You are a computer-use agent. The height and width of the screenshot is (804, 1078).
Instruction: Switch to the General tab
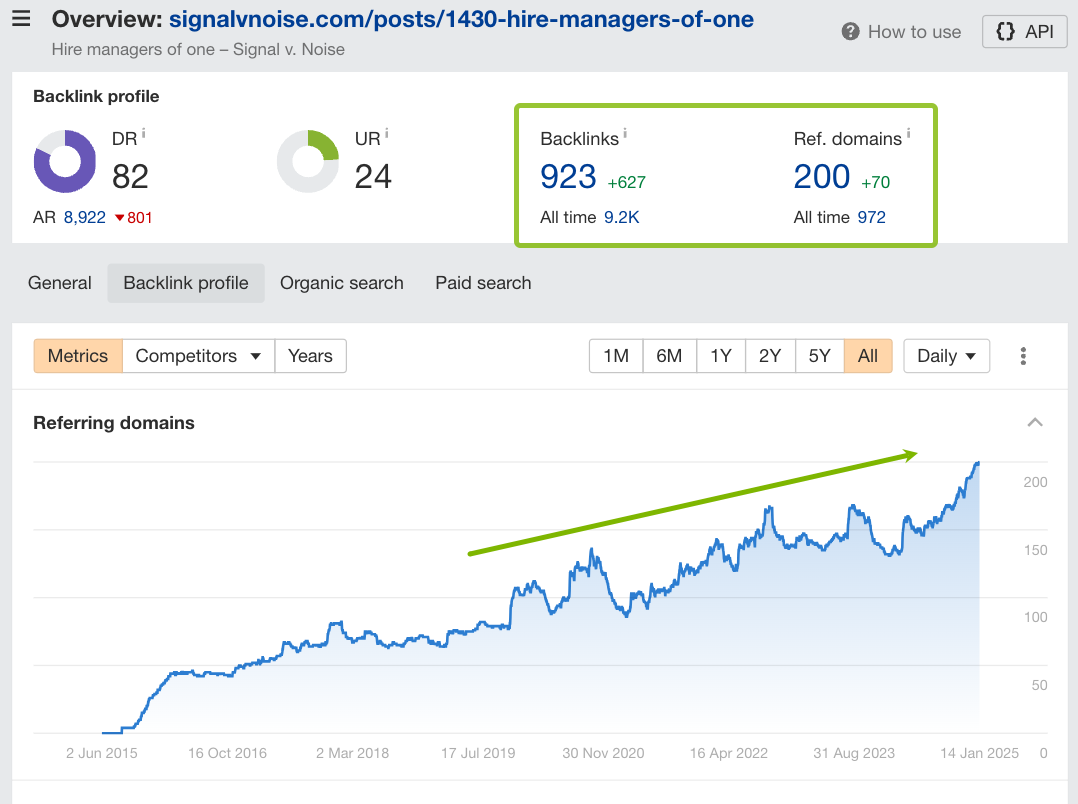[59, 283]
